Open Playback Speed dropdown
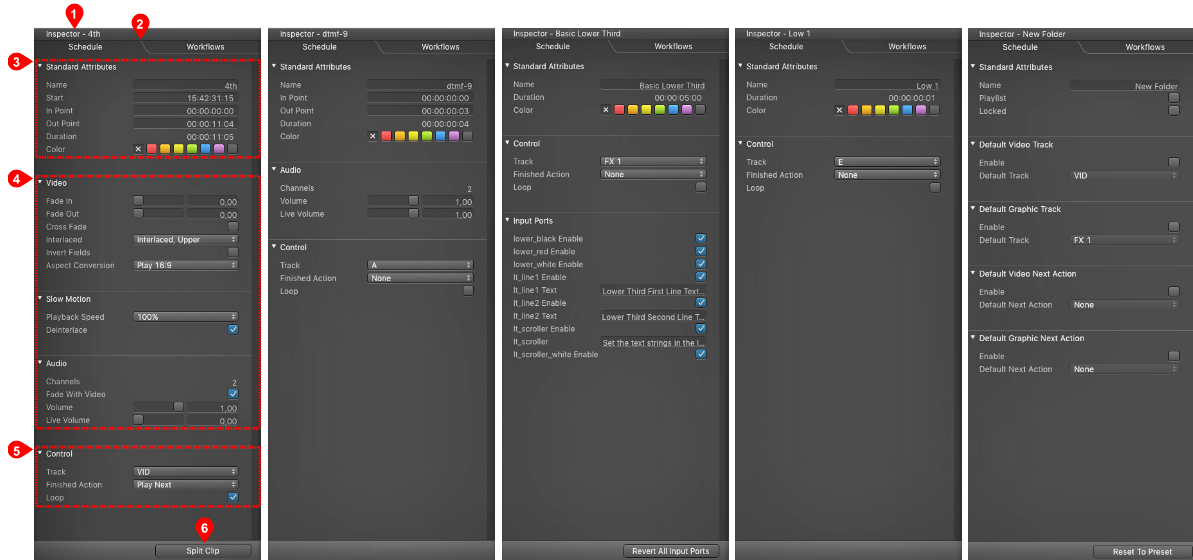The height and width of the screenshot is (560, 1193). (186, 317)
